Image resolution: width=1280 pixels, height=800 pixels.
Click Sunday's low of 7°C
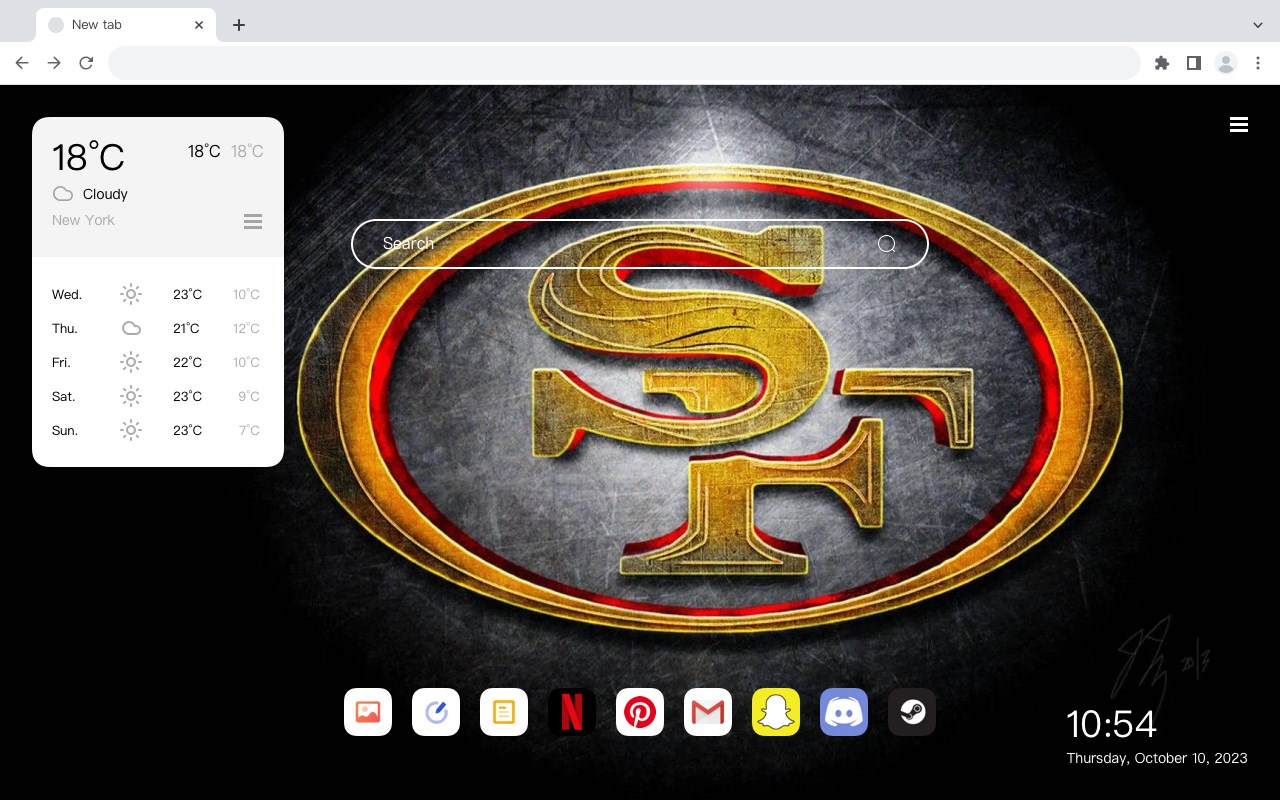[x=249, y=430]
